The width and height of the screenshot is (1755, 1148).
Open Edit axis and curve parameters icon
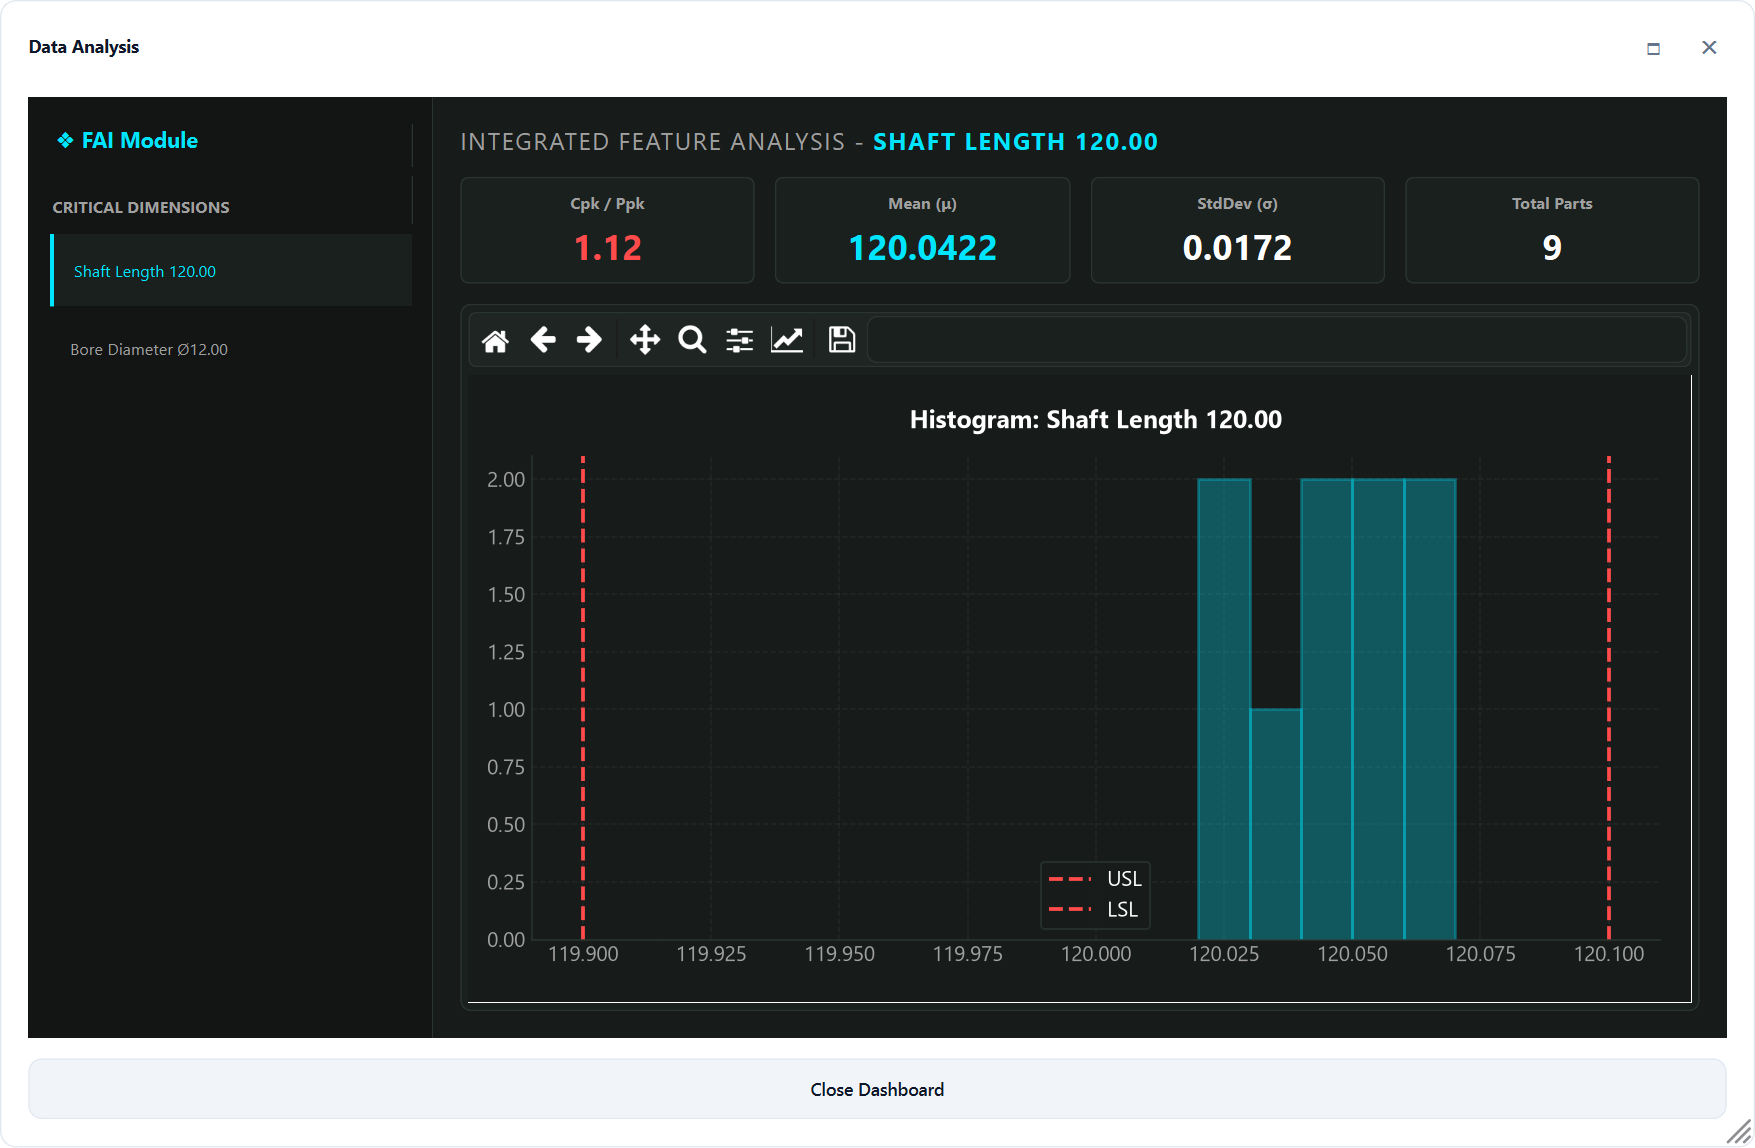pos(787,340)
